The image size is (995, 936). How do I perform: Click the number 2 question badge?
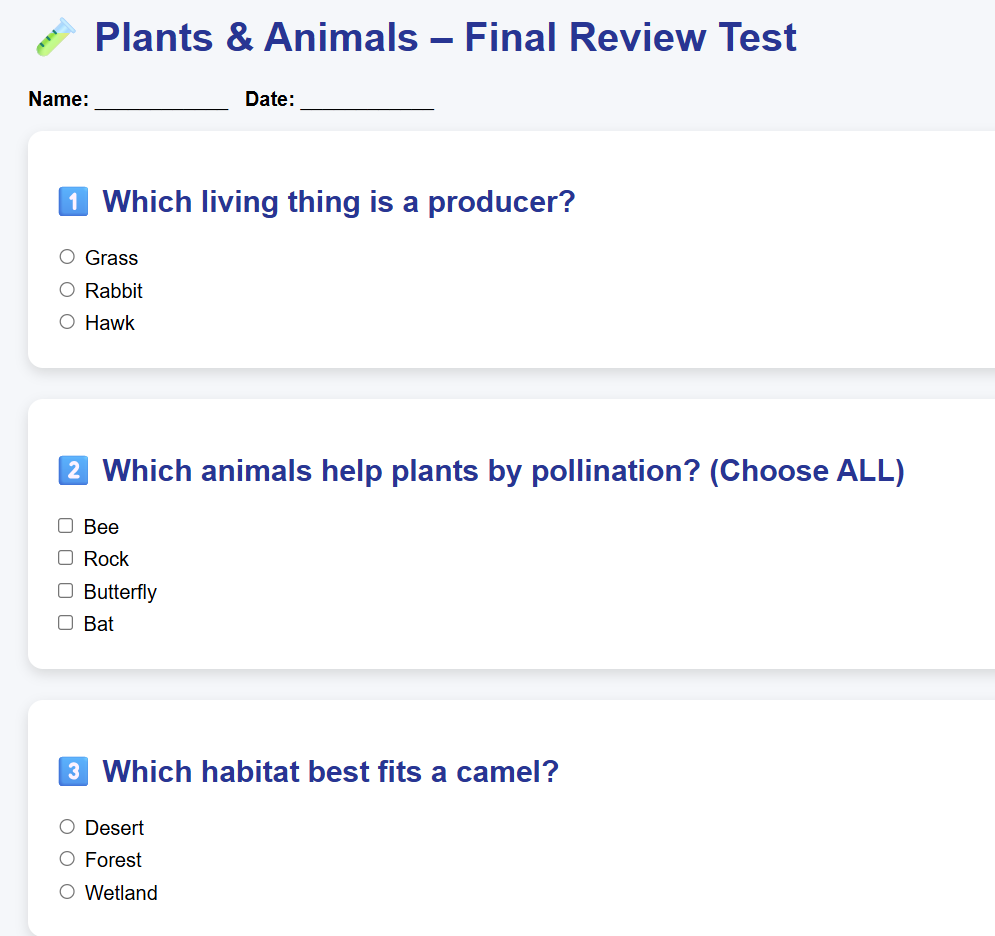click(74, 471)
